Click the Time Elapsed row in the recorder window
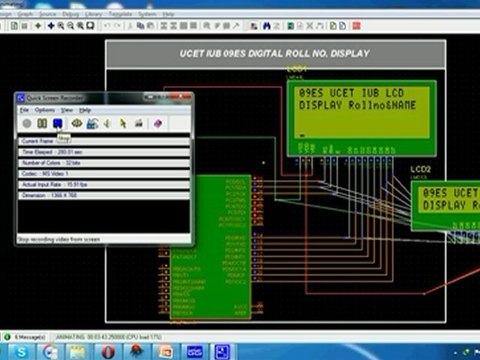This screenshot has height=360, width=480. tap(104, 152)
